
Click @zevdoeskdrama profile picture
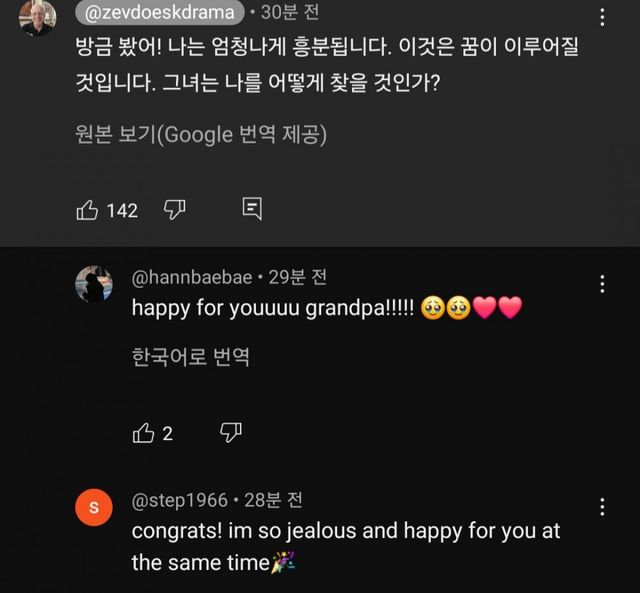tap(38, 15)
